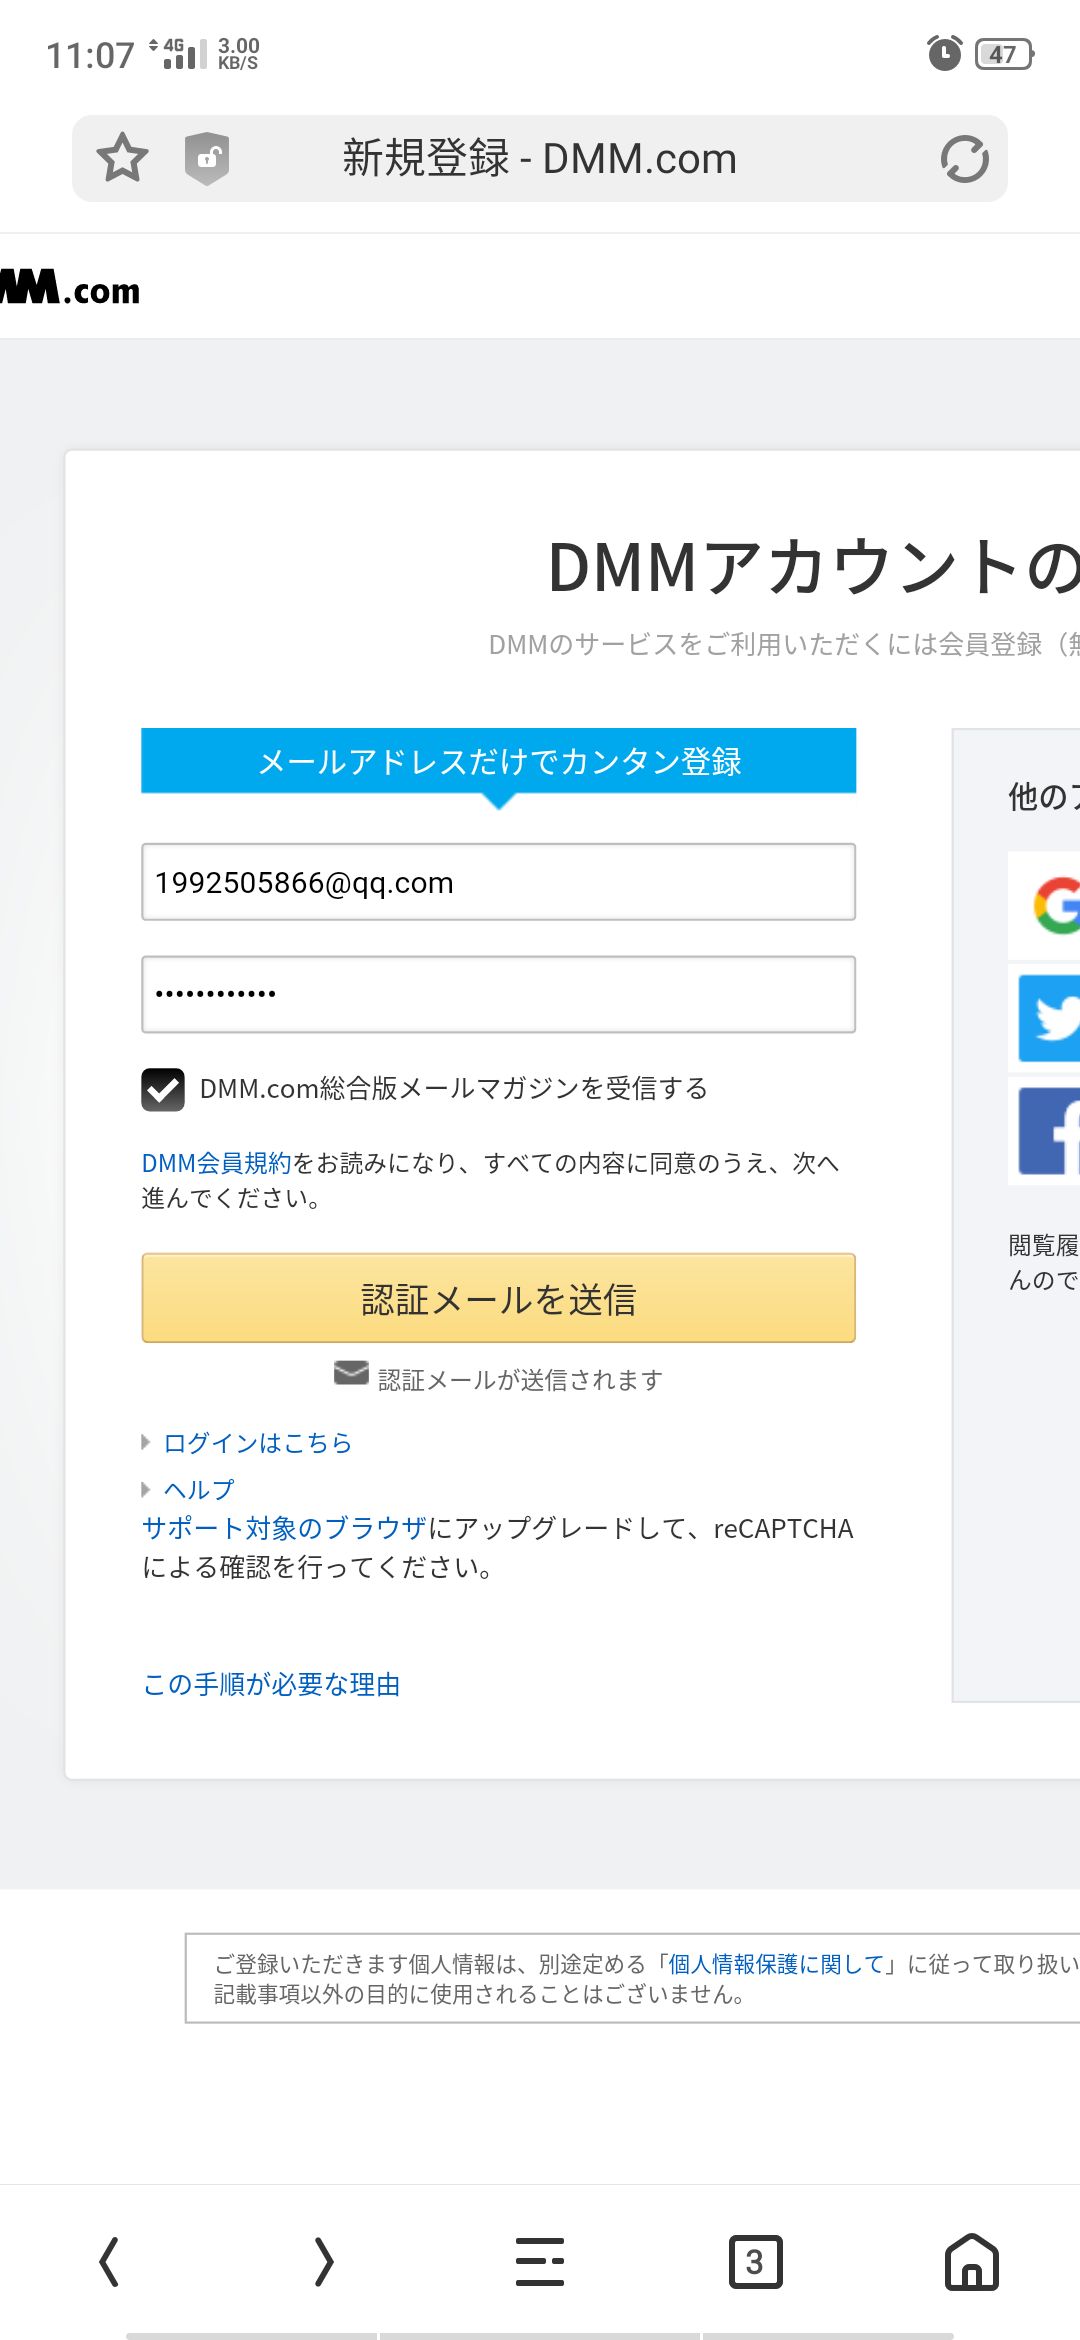Go to browser home page icon
The image size is (1080, 2340).
coord(971,2262)
